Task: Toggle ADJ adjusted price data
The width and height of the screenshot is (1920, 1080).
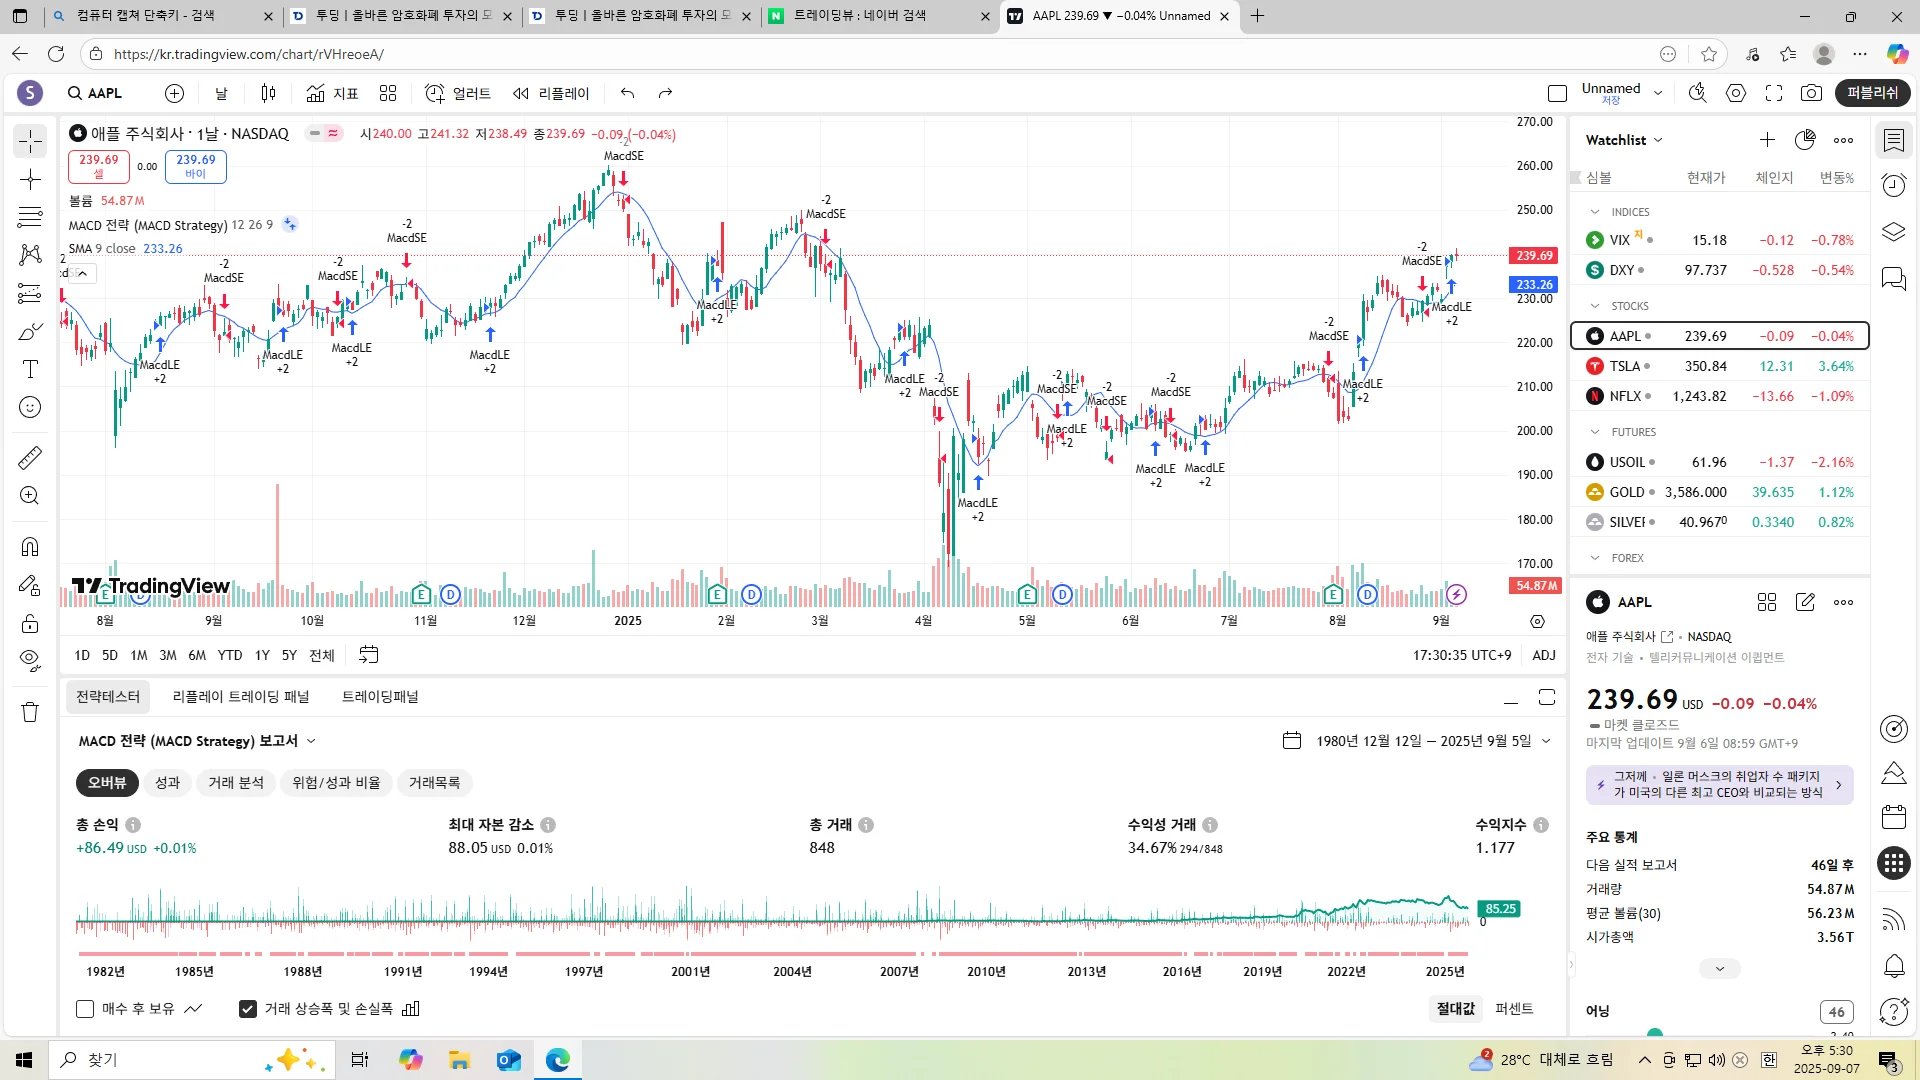Action: (x=1544, y=655)
